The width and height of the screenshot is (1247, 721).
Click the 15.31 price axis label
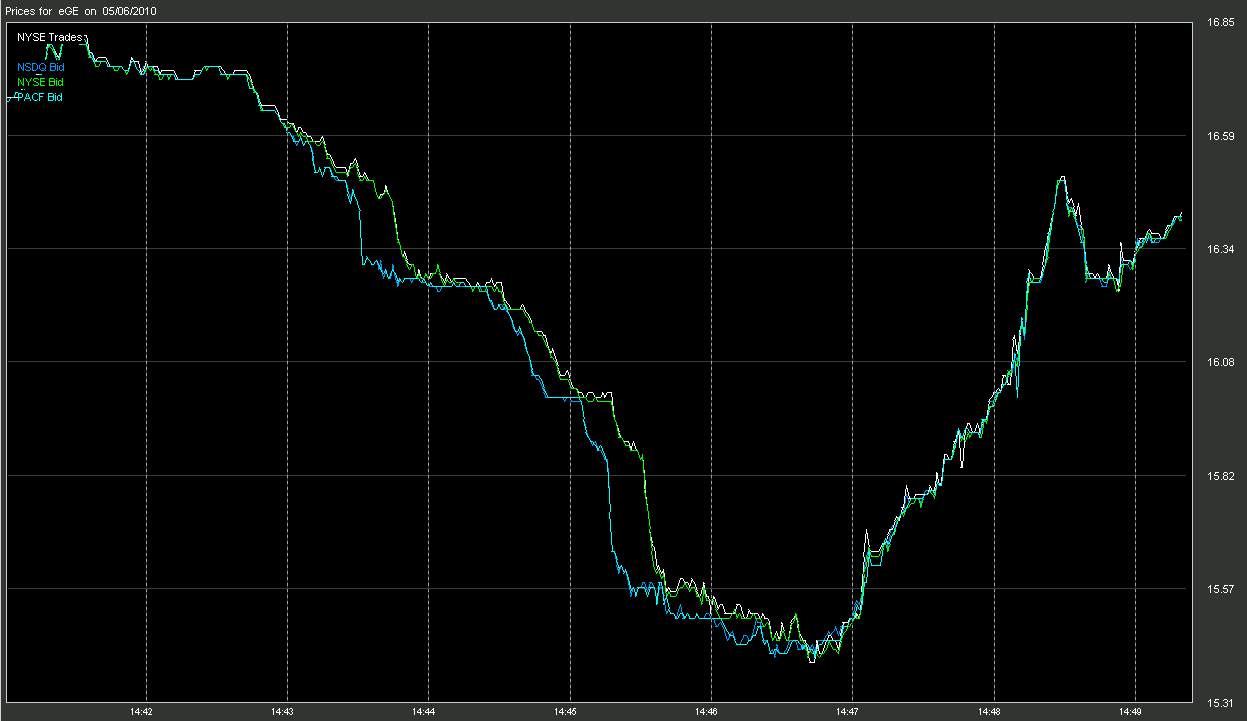tap(1219, 702)
